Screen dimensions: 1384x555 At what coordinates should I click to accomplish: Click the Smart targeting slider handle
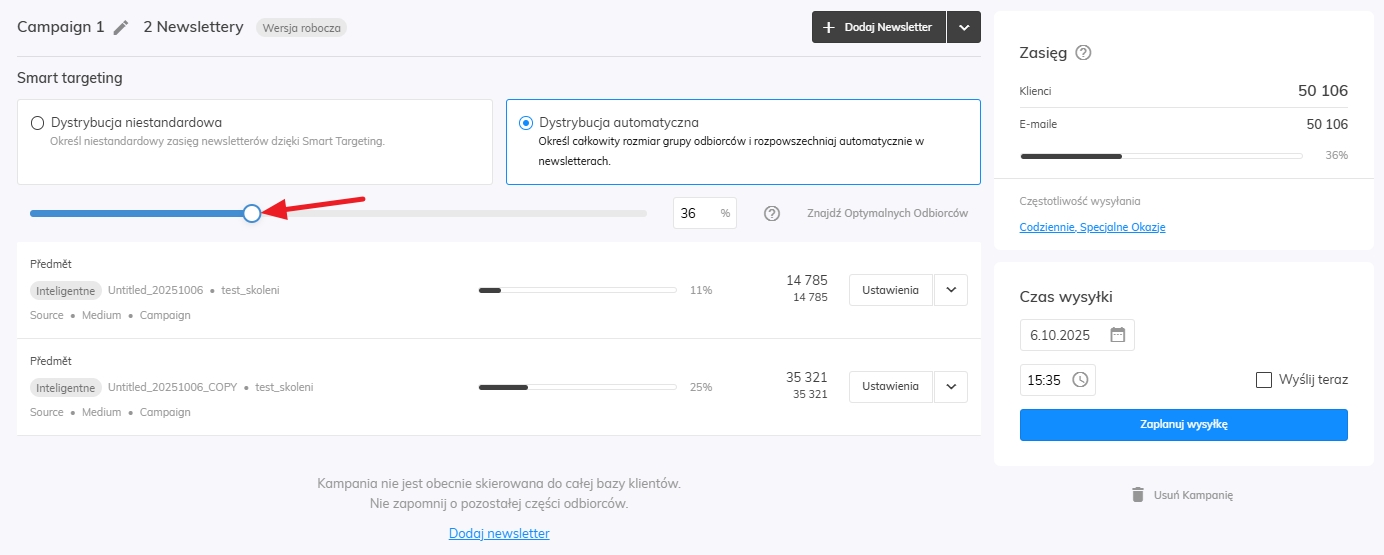pyautogui.click(x=252, y=213)
